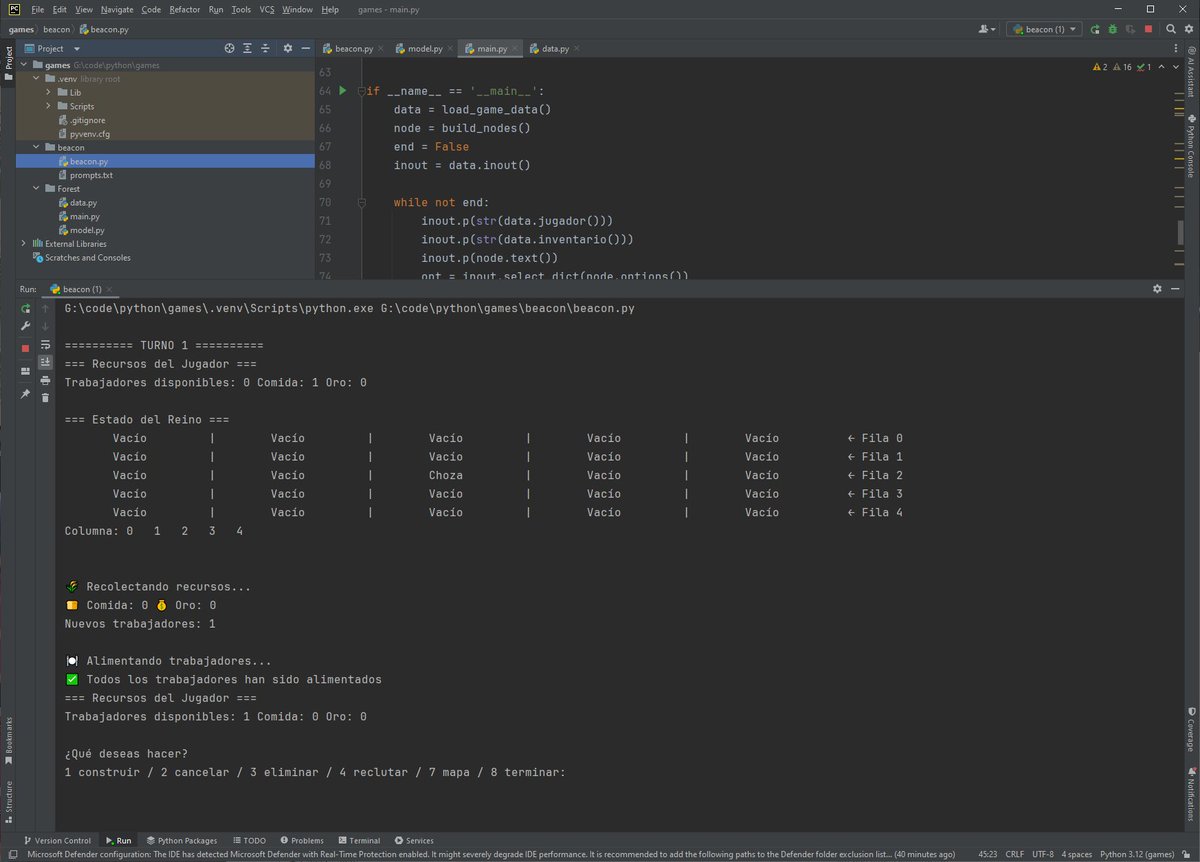This screenshot has width=1200, height=862.
Task: Toggle scroll to end of console
Action: (x=45, y=362)
